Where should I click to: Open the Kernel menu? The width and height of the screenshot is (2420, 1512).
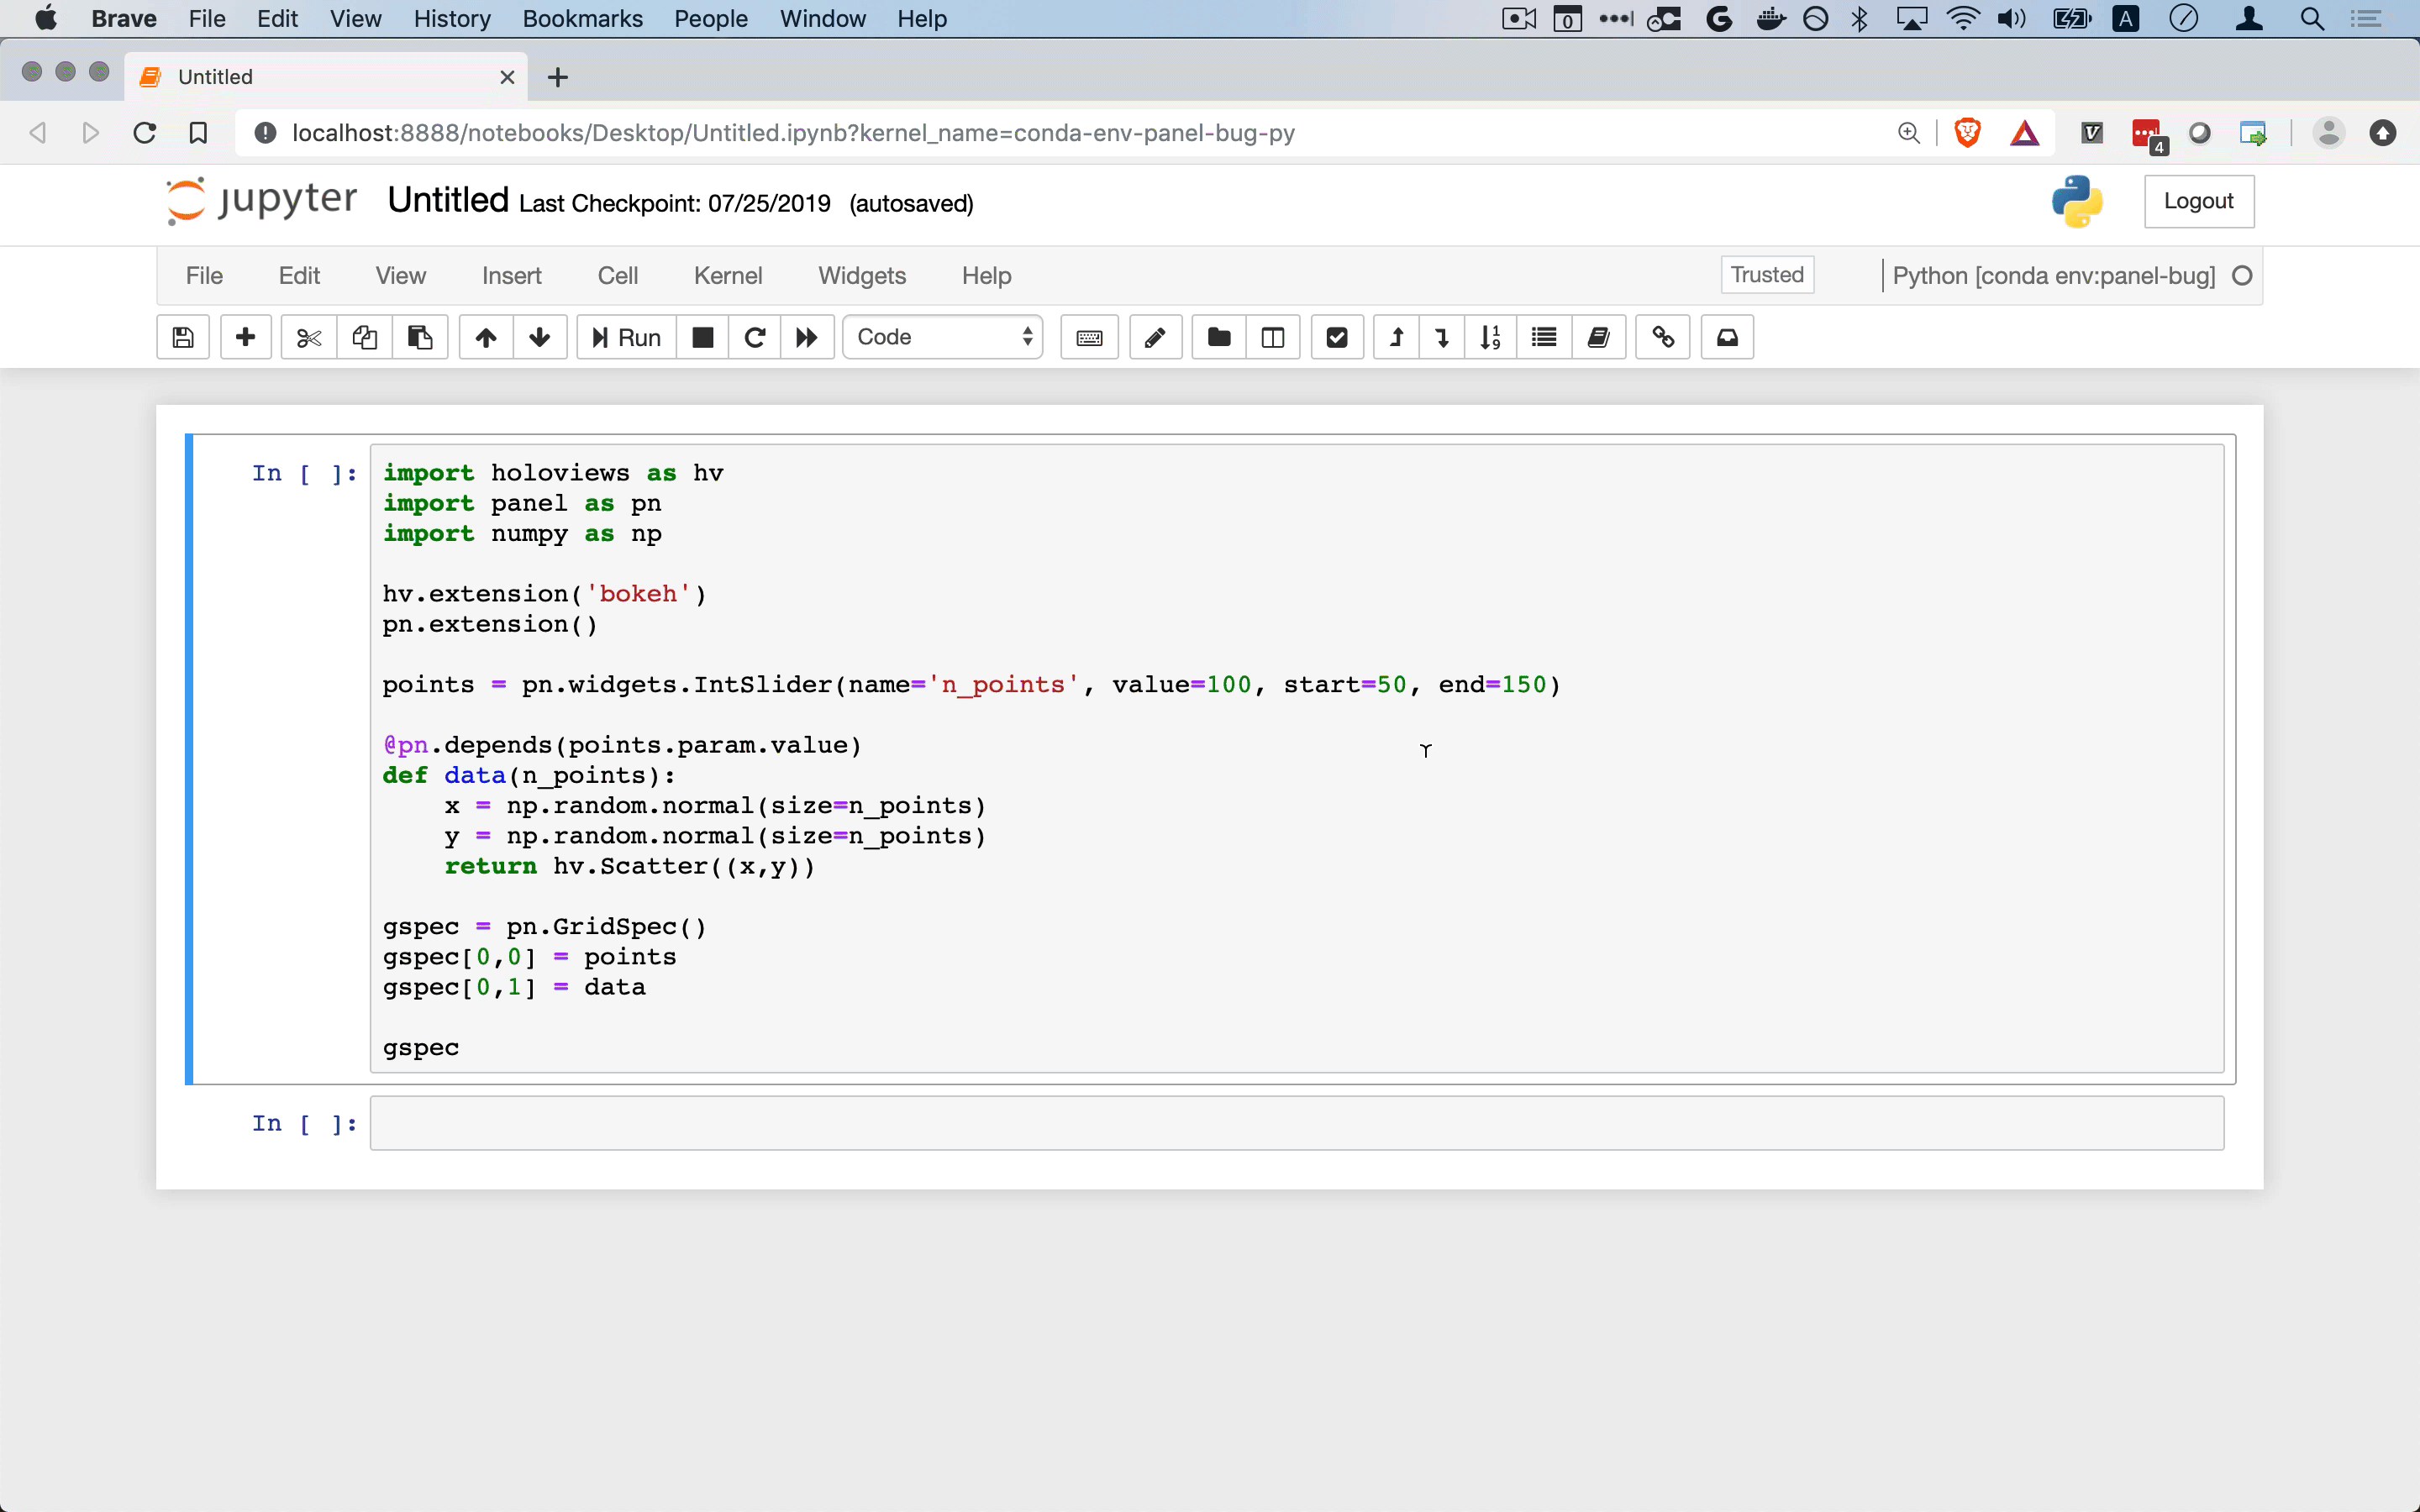[x=728, y=276]
